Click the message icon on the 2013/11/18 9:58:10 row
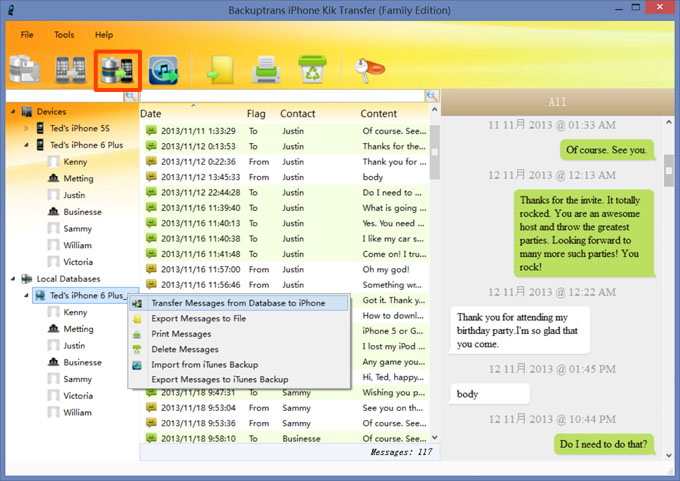The image size is (680, 481). (x=151, y=438)
